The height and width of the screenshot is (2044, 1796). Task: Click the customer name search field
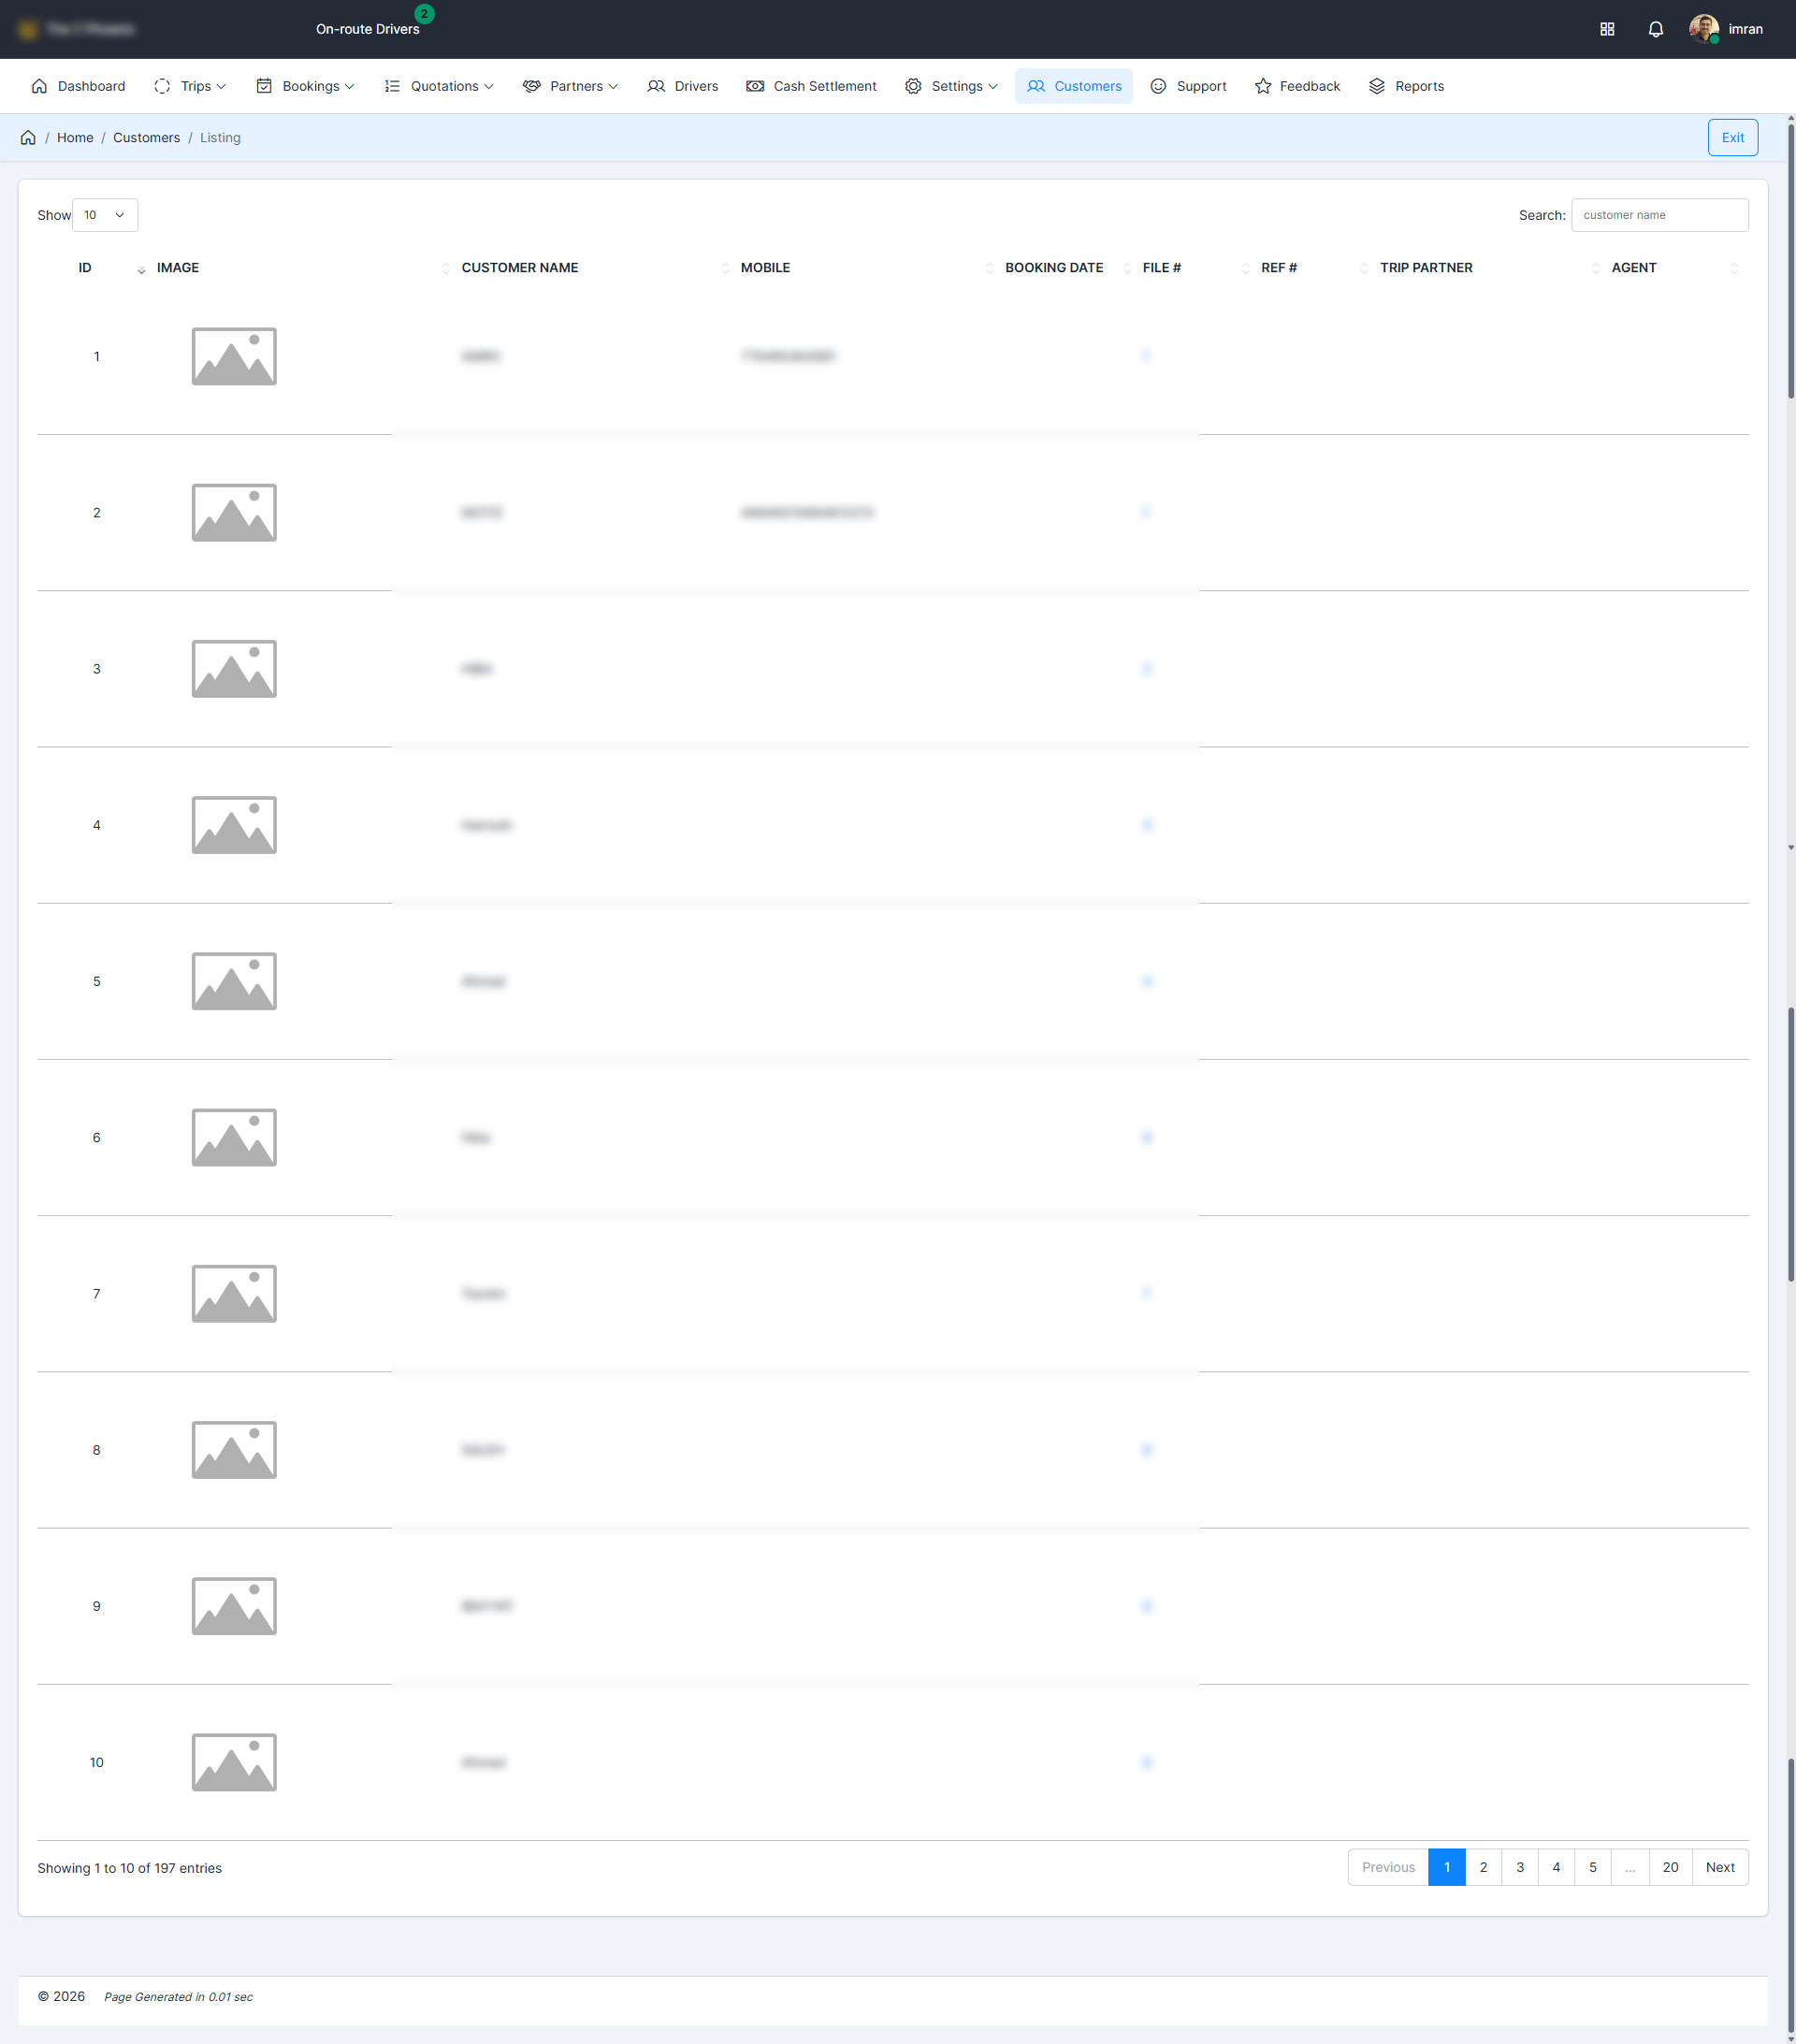tap(1659, 215)
